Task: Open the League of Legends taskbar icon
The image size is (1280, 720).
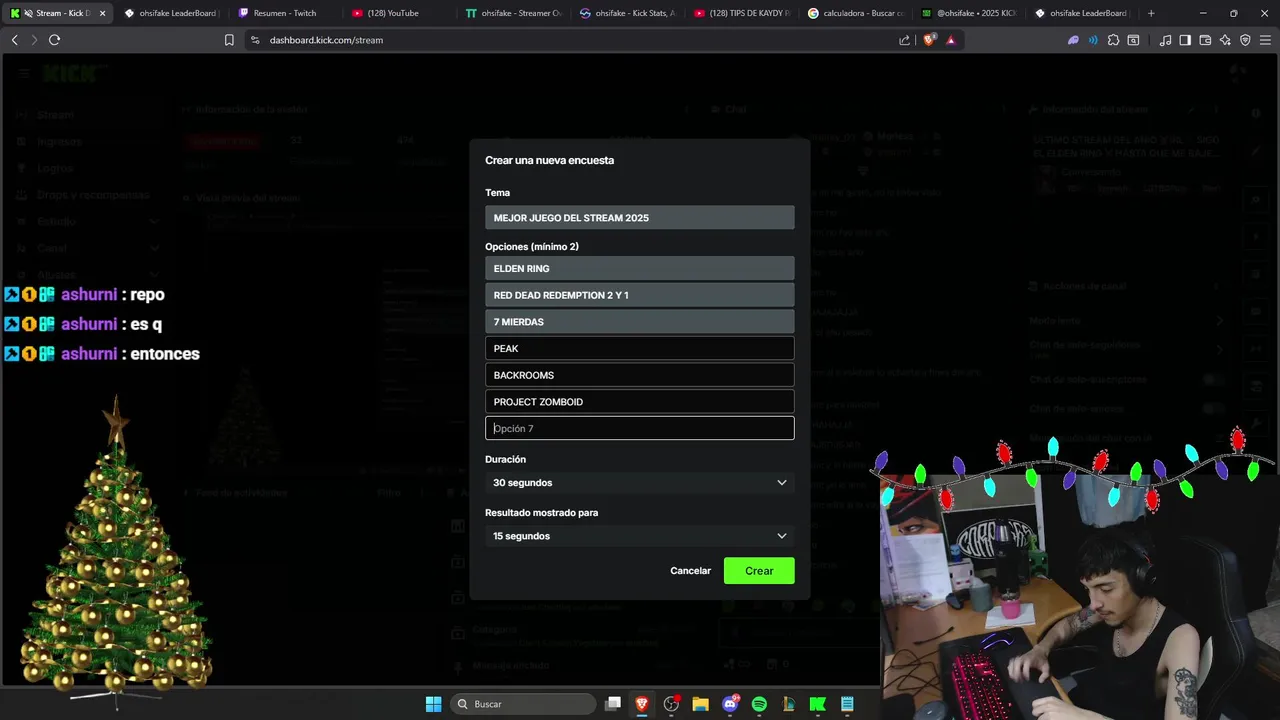Action: point(788,704)
